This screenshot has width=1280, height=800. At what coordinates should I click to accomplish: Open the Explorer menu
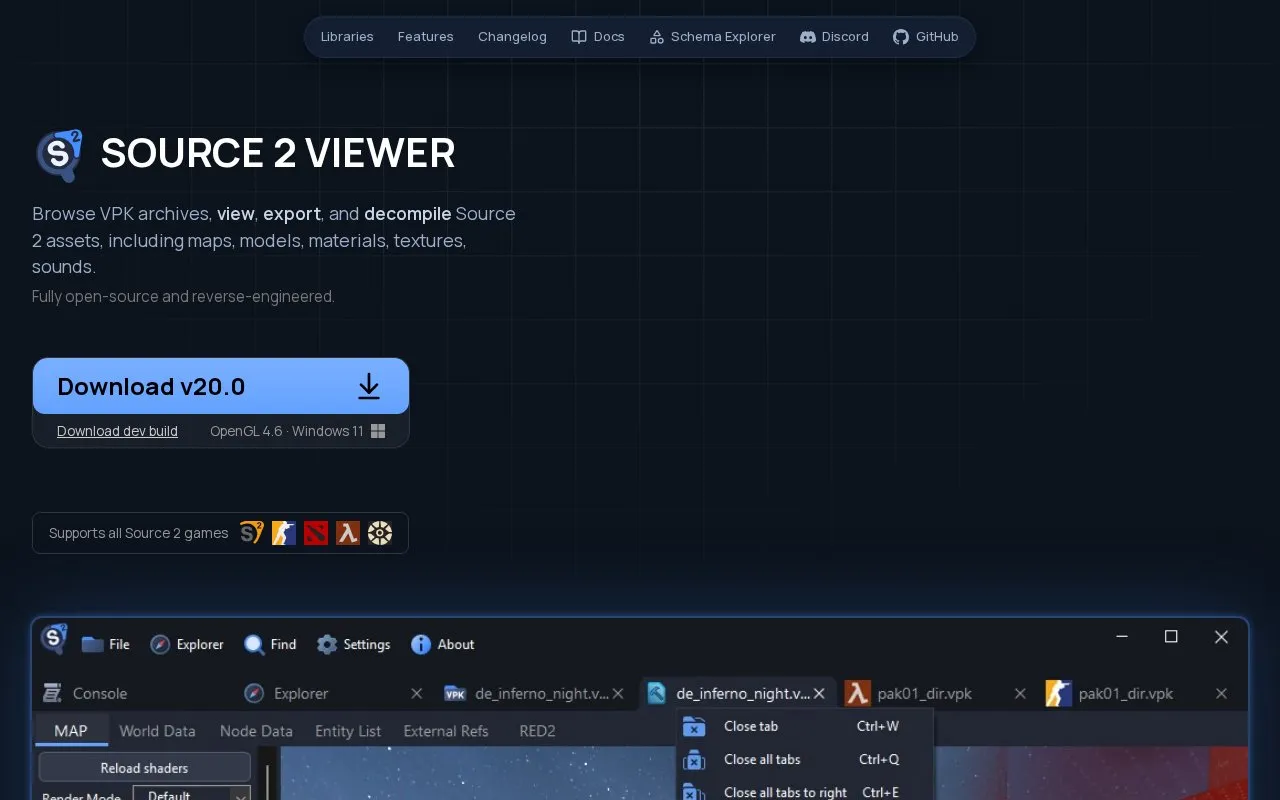click(187, 644)
